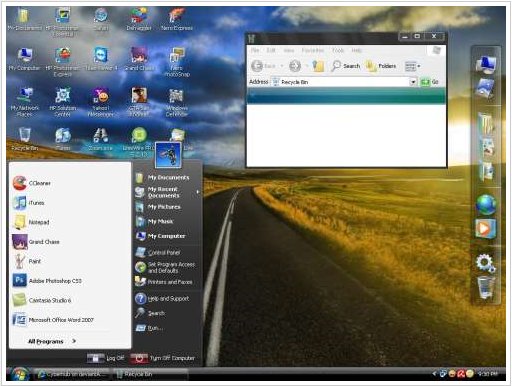Launch Grand Chase from the Start menu
The width and height of the screenshot is (512, 386).
pos(36,242)
